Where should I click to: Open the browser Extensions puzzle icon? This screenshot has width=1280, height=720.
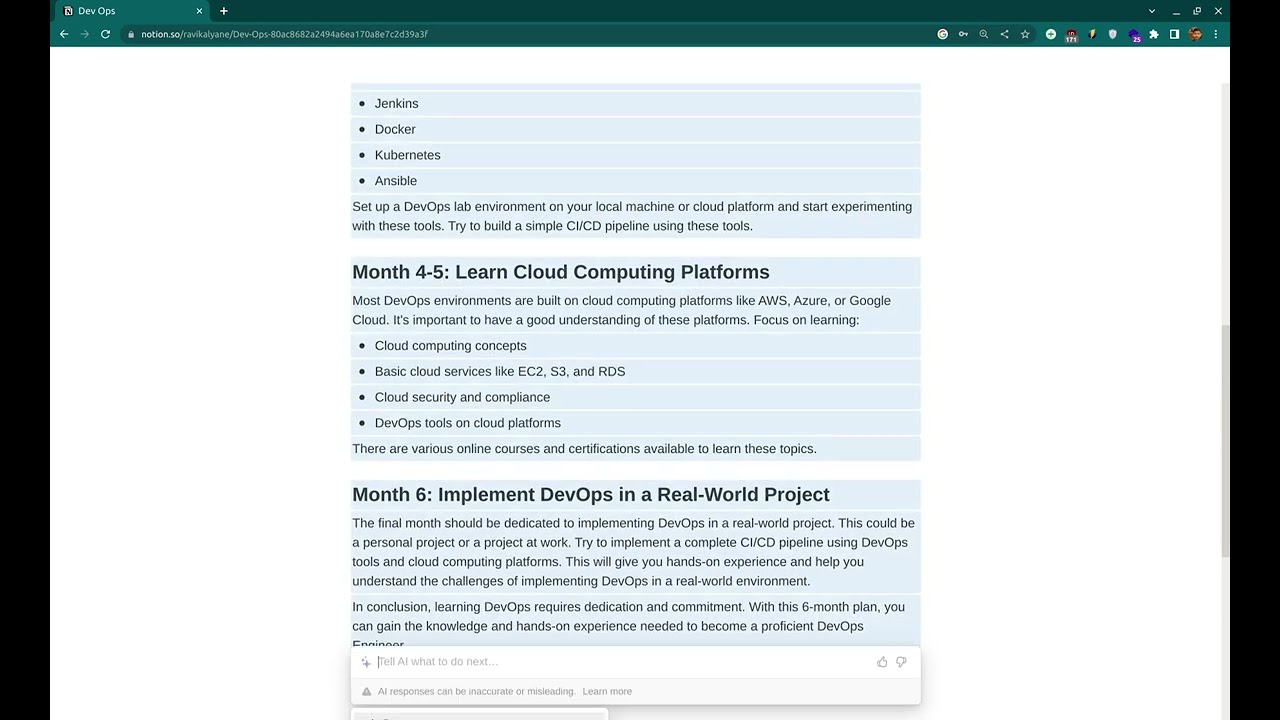pyautogui.click(x=1154, y=34)
